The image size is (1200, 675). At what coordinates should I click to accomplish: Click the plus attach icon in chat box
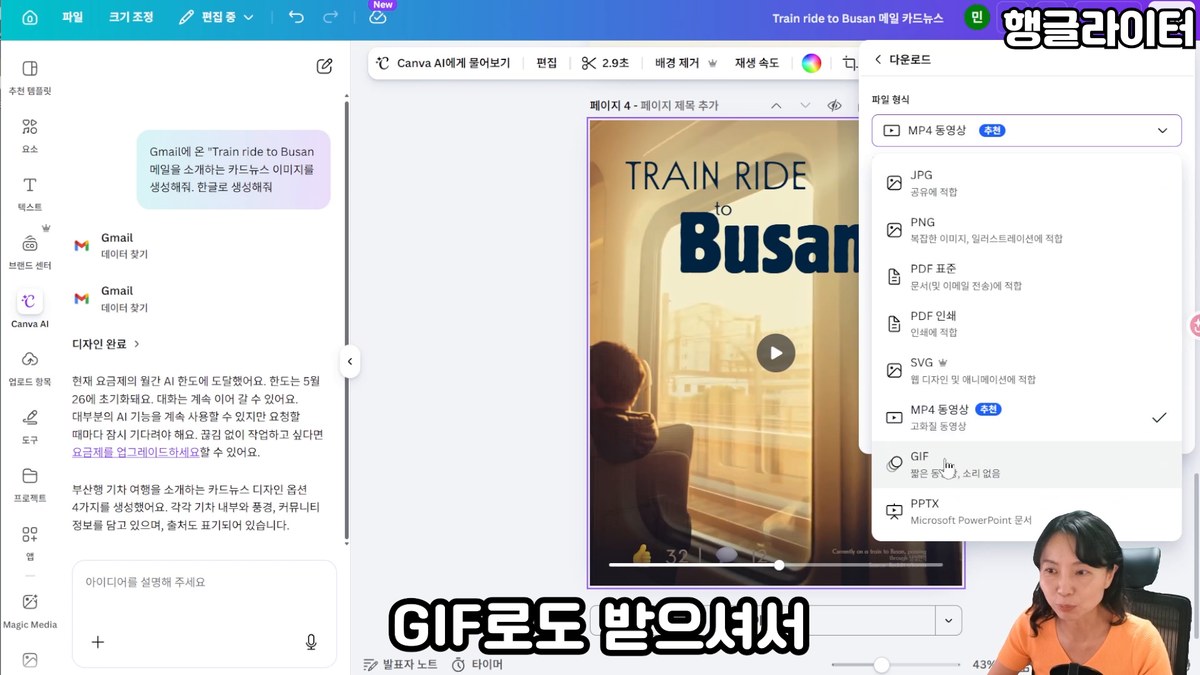click(98, 642)
